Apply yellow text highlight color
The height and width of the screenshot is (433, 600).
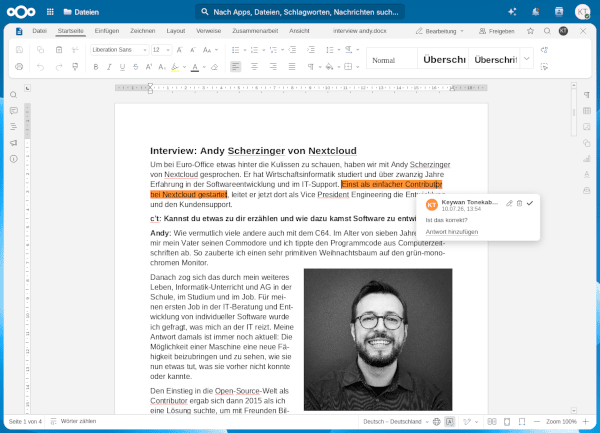click(x=175, y=67)
